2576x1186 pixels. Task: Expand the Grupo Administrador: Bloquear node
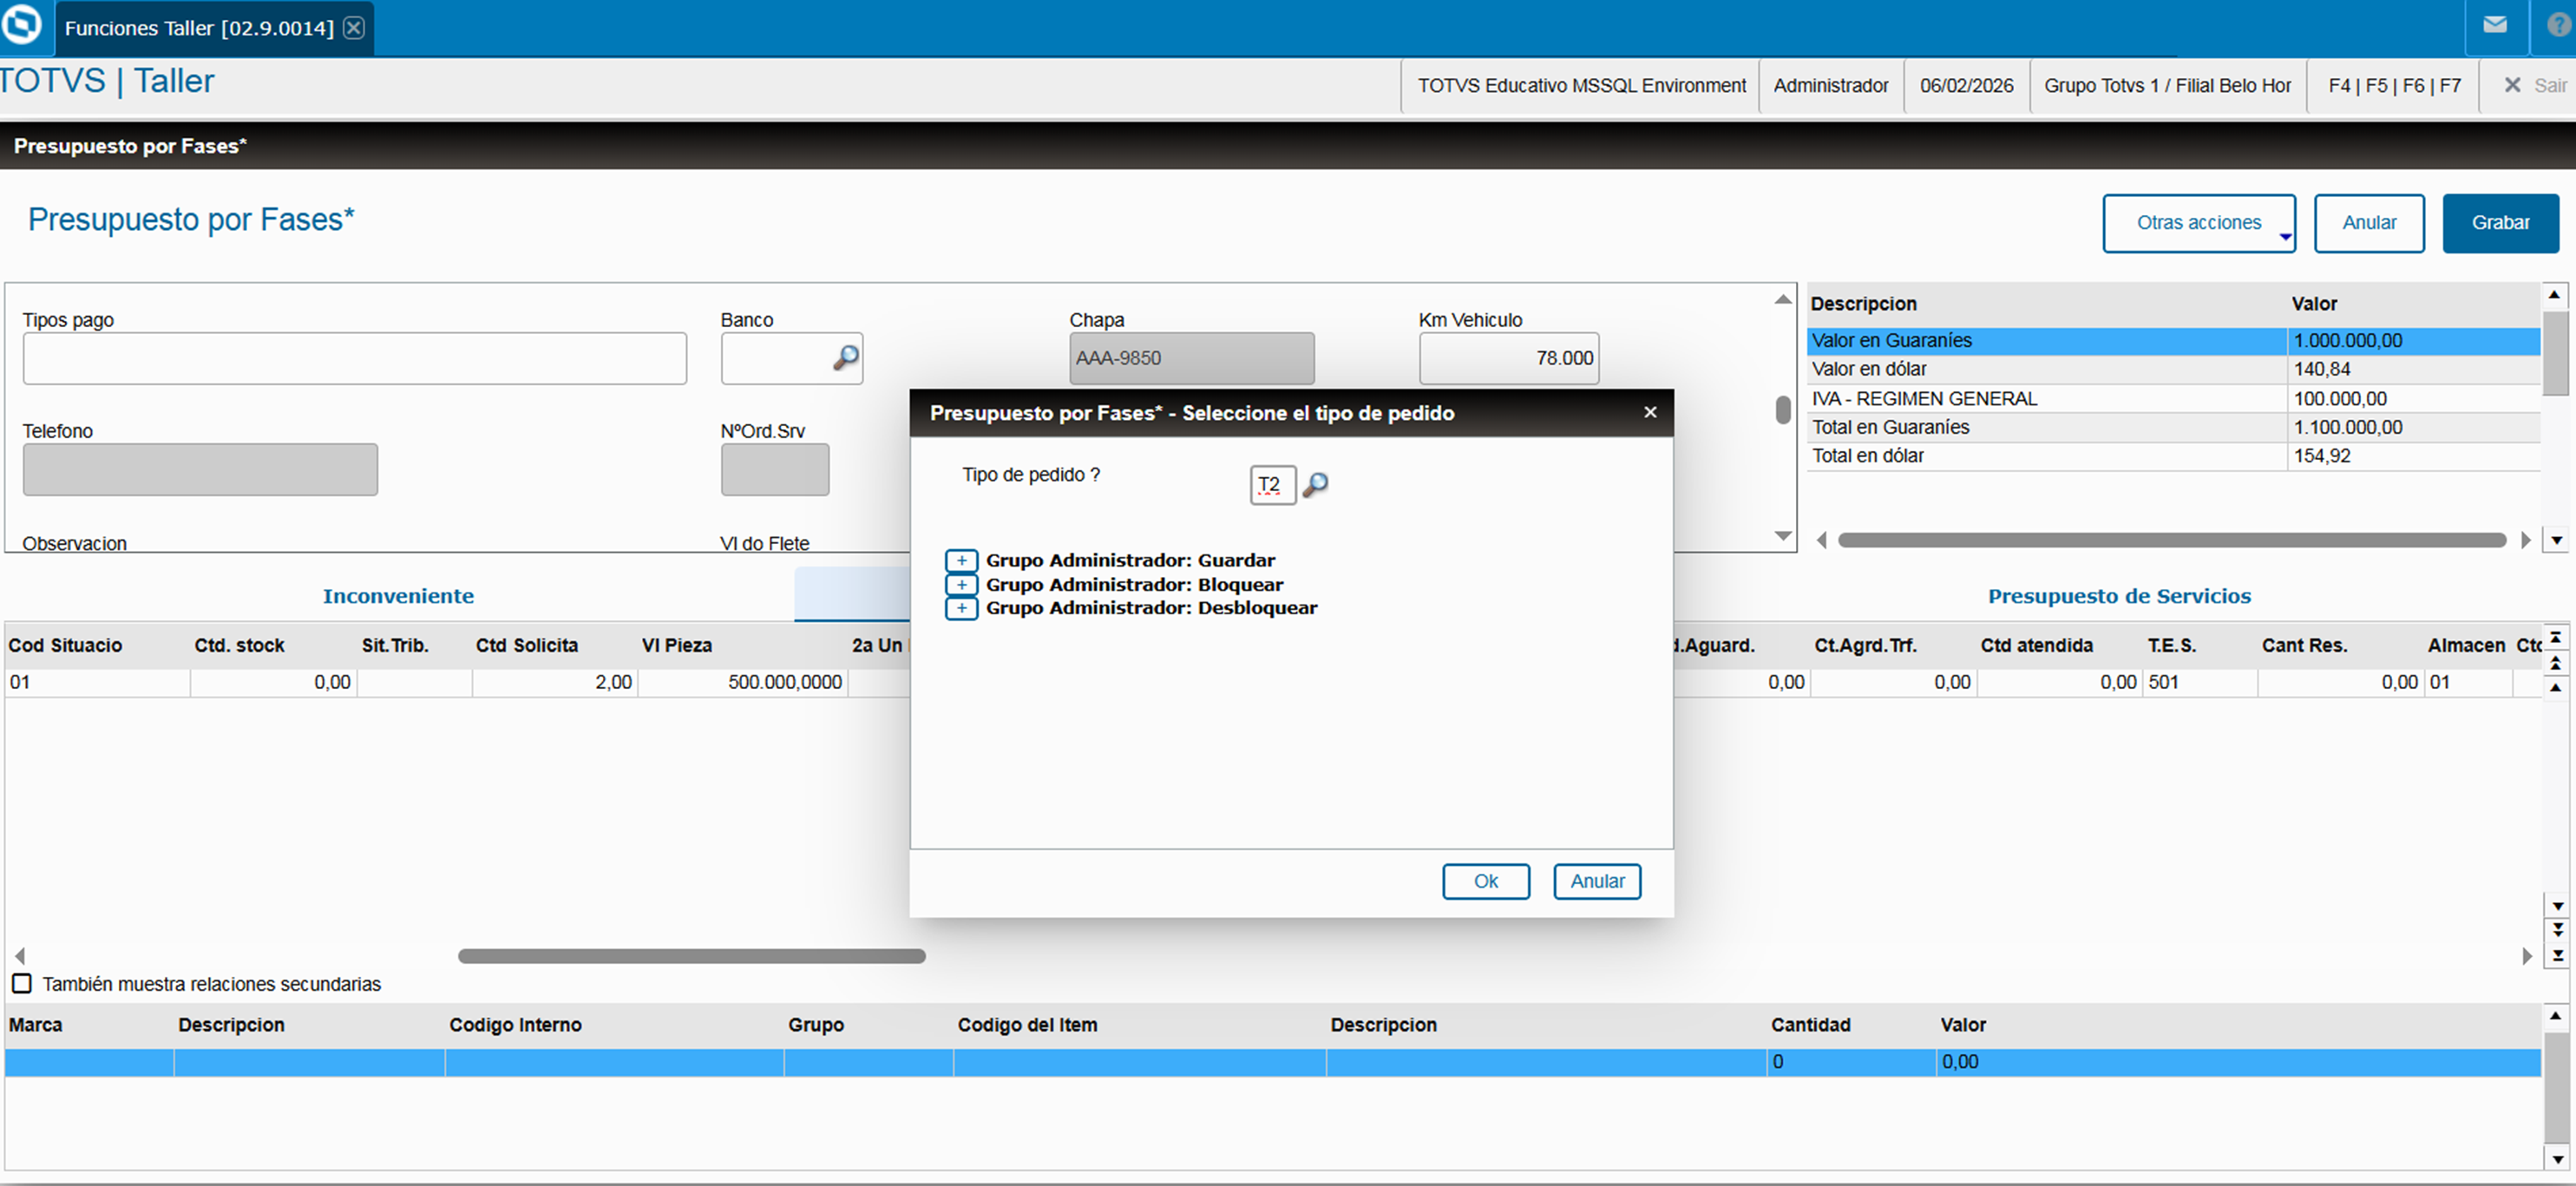pyautogui.click(x=961, y=585)
